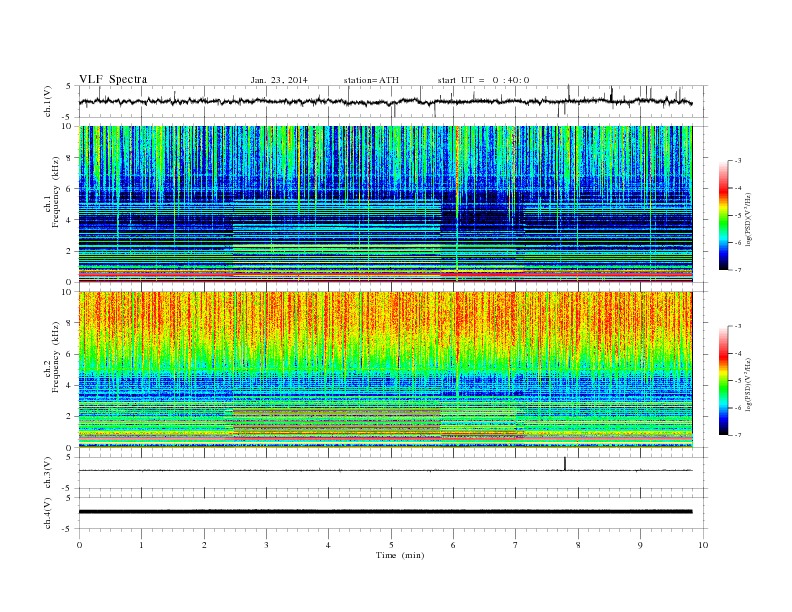Click time axis tick label "4"
Image resolution: width=792 pixels, height=612 pixels.
click(328, 545)
